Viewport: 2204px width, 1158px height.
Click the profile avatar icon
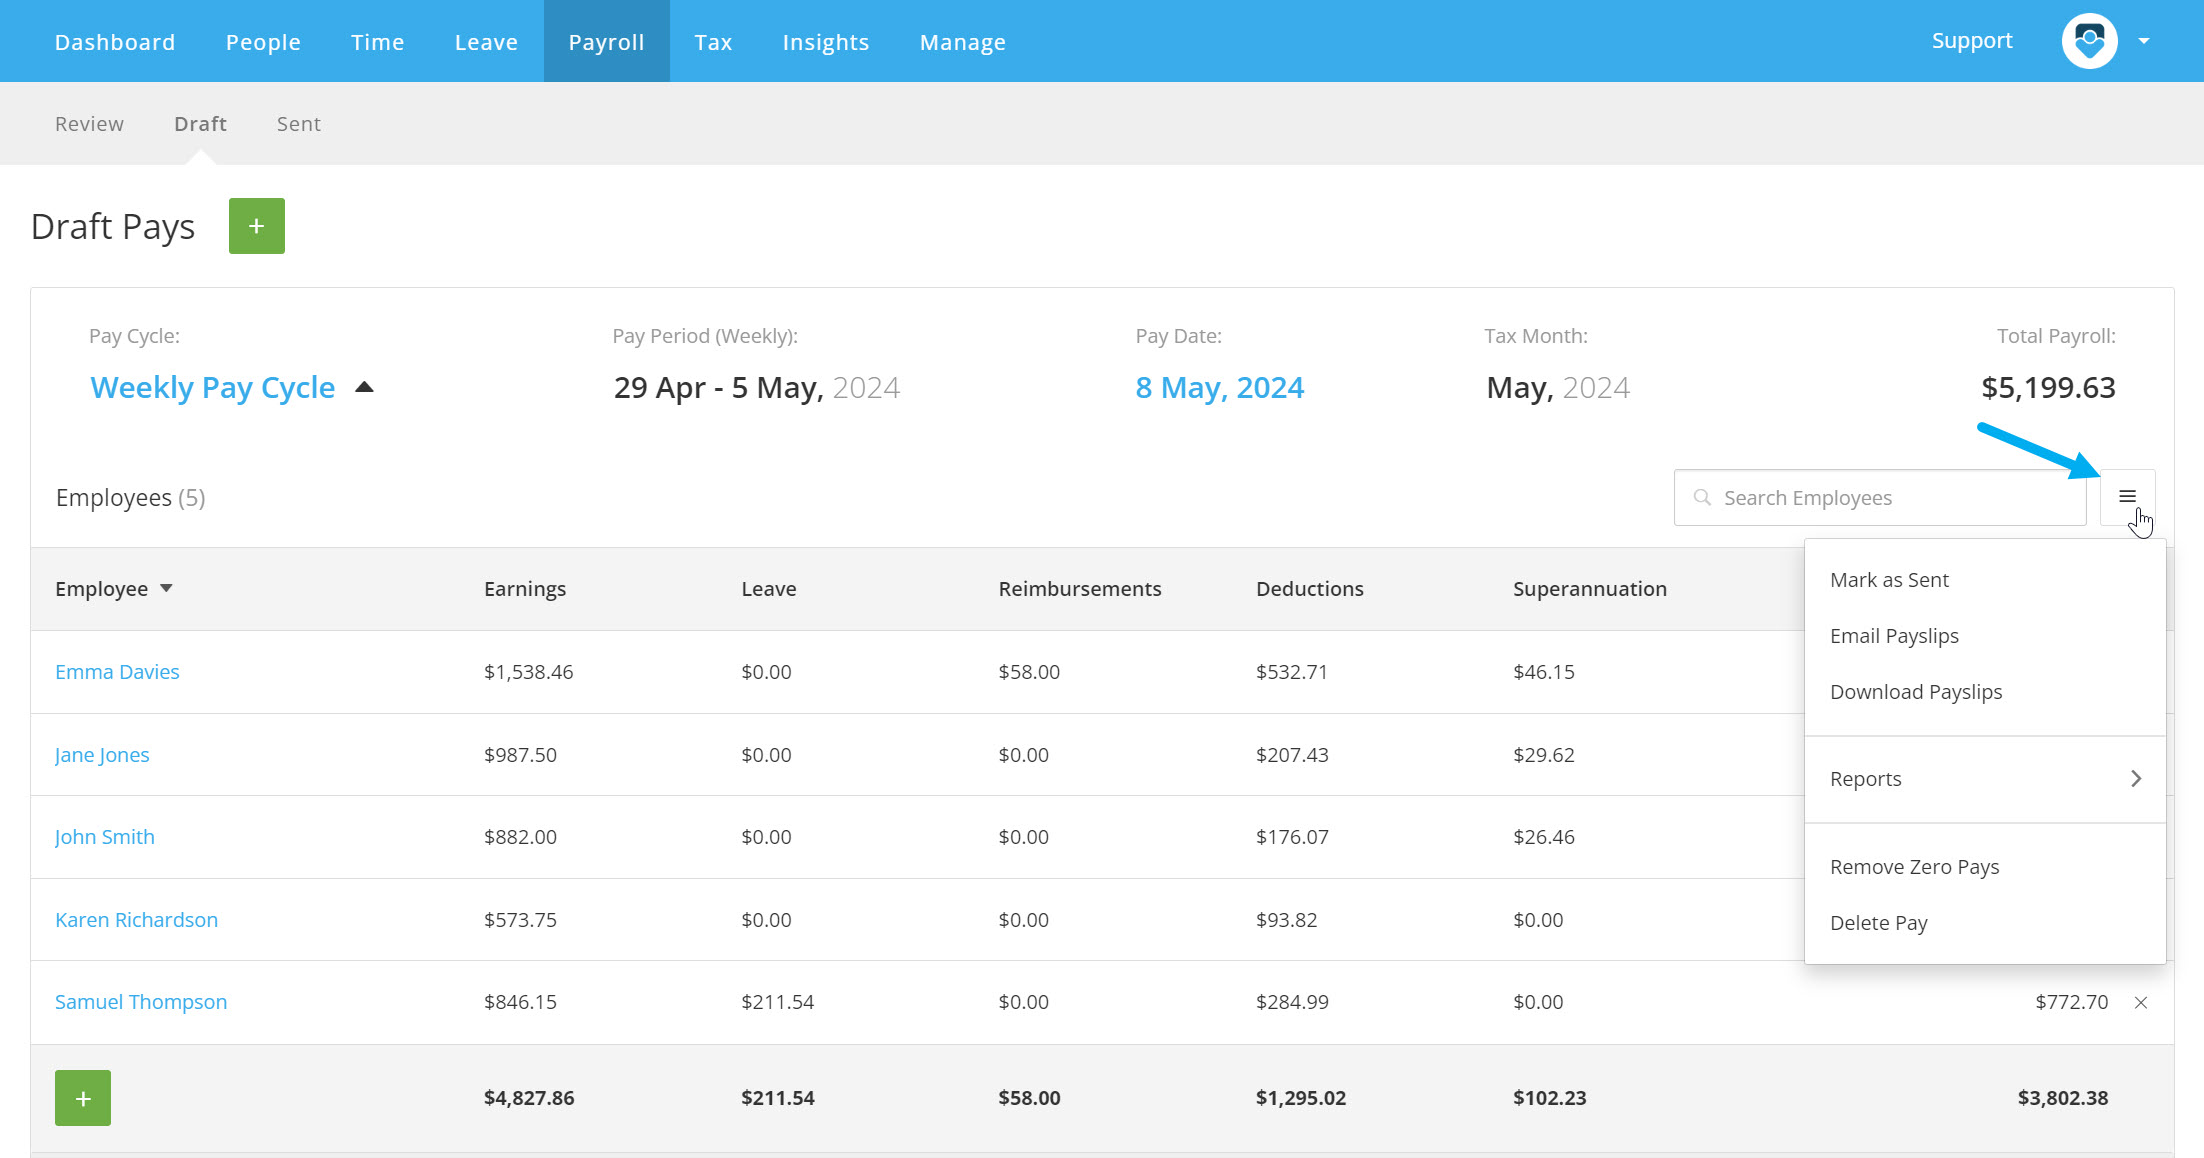click(x=2089, y=41)
